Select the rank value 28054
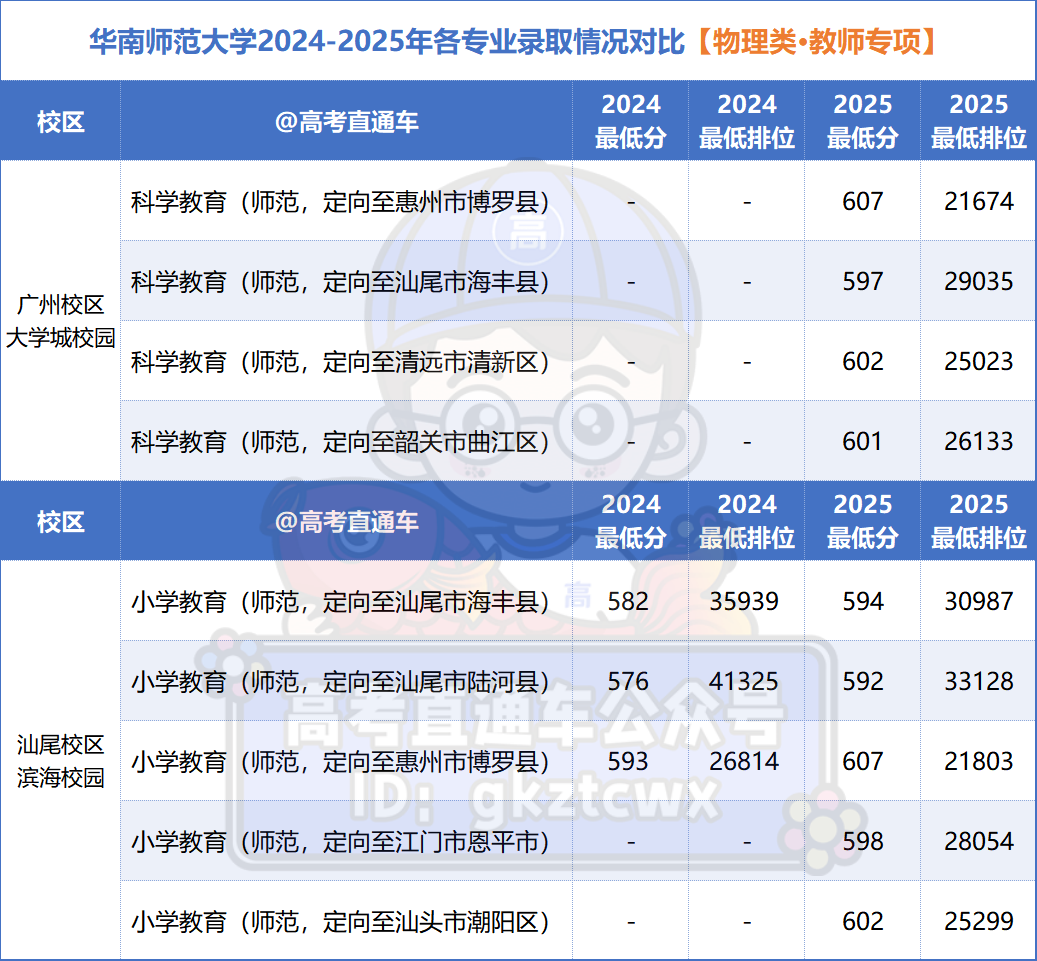 pos(978,841)
